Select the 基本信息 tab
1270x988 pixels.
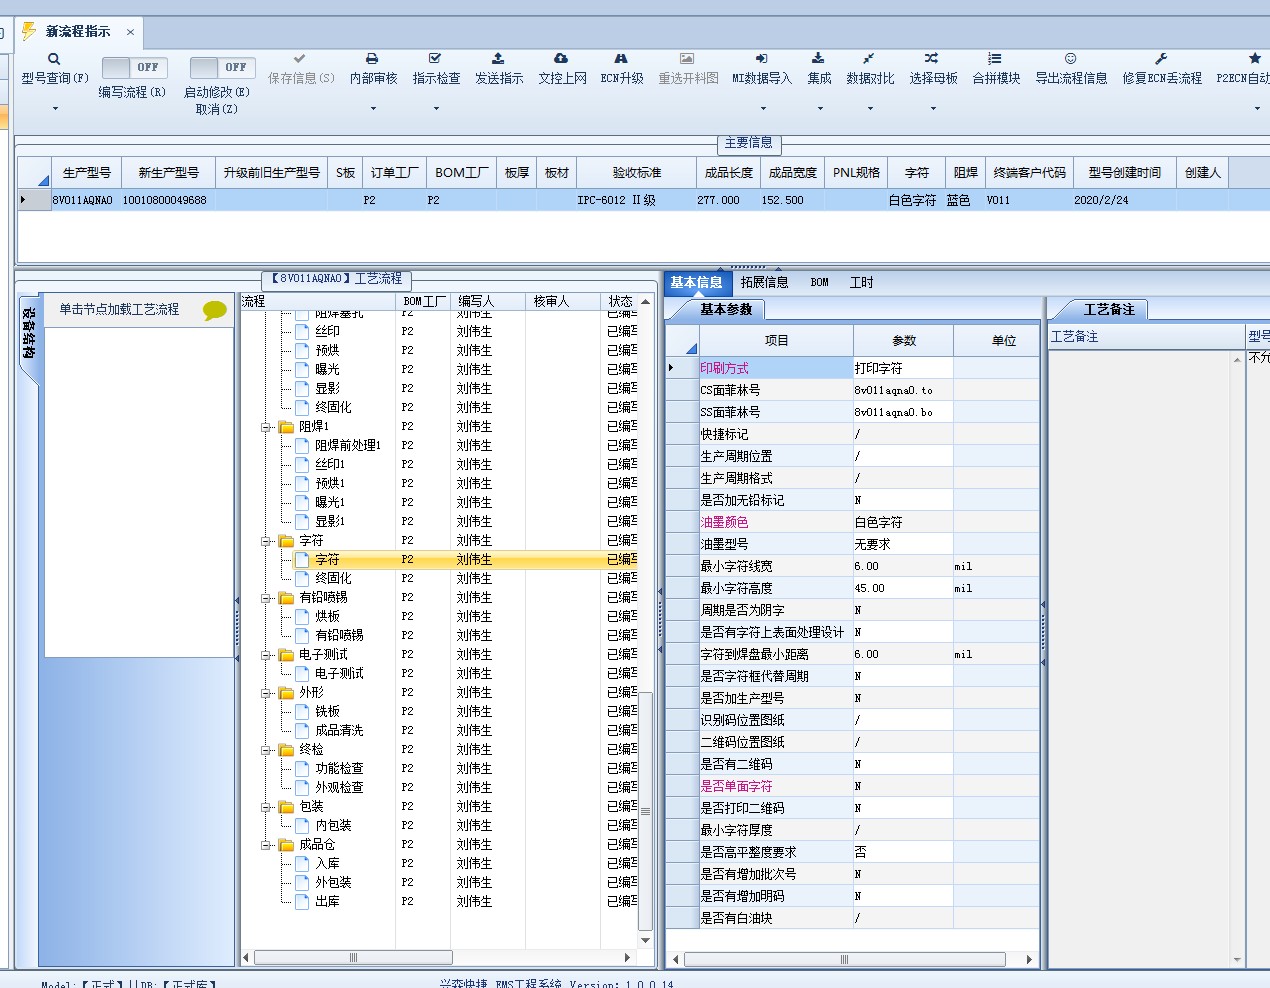coord(696,283)
